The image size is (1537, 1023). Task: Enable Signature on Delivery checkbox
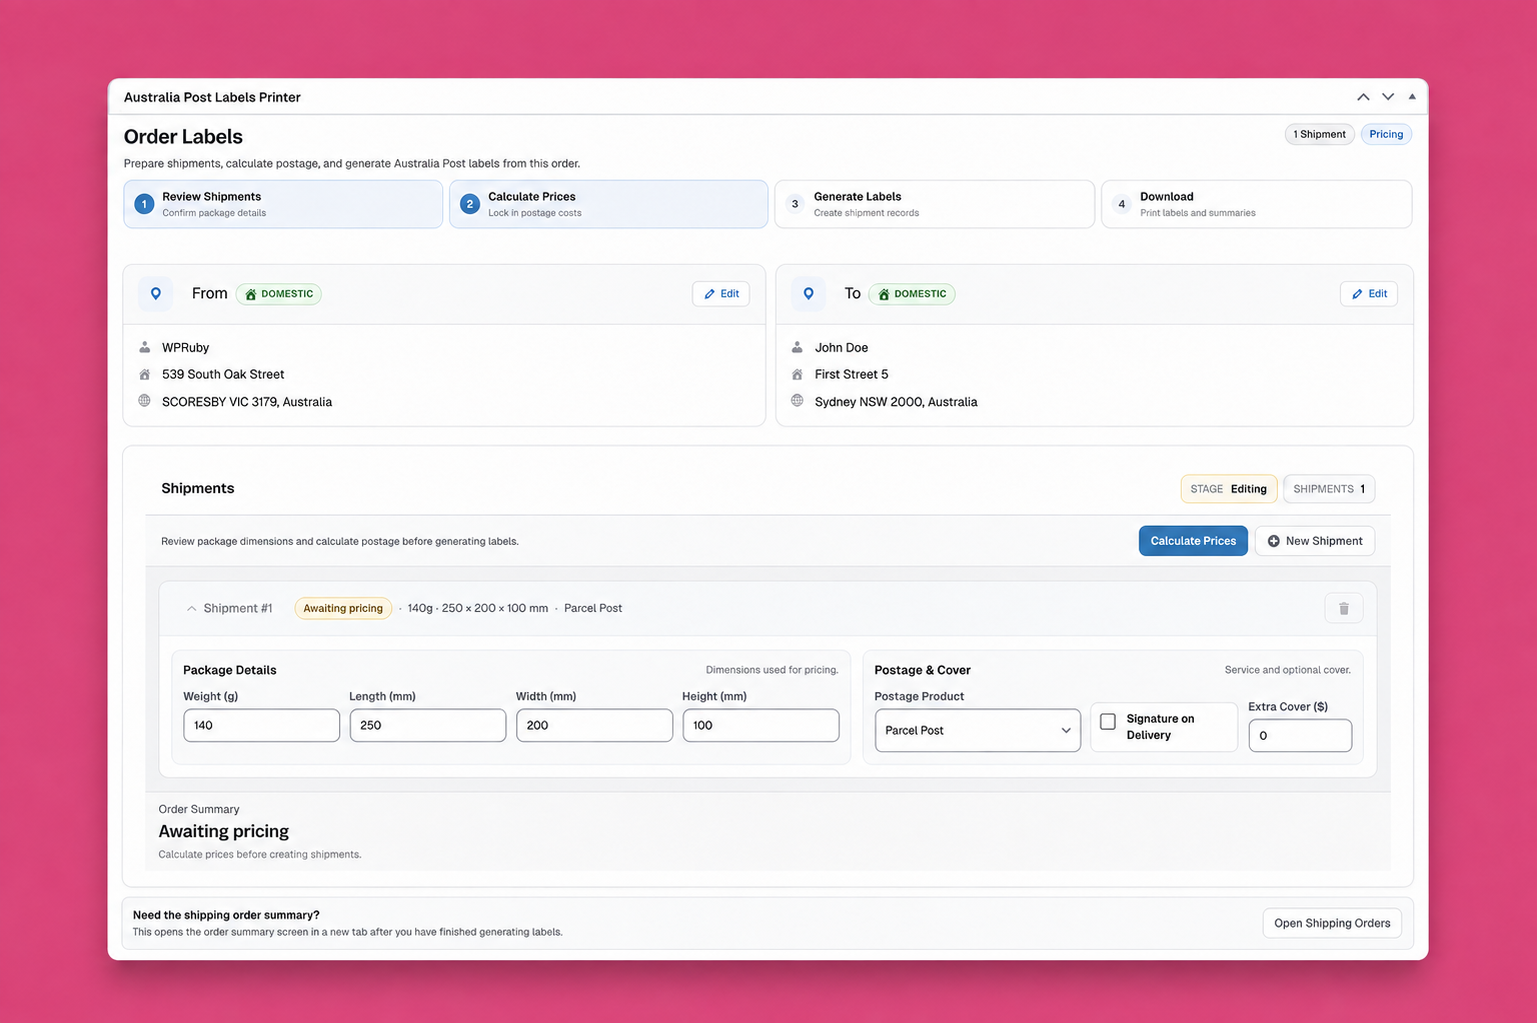click(x=1108, y=721)
